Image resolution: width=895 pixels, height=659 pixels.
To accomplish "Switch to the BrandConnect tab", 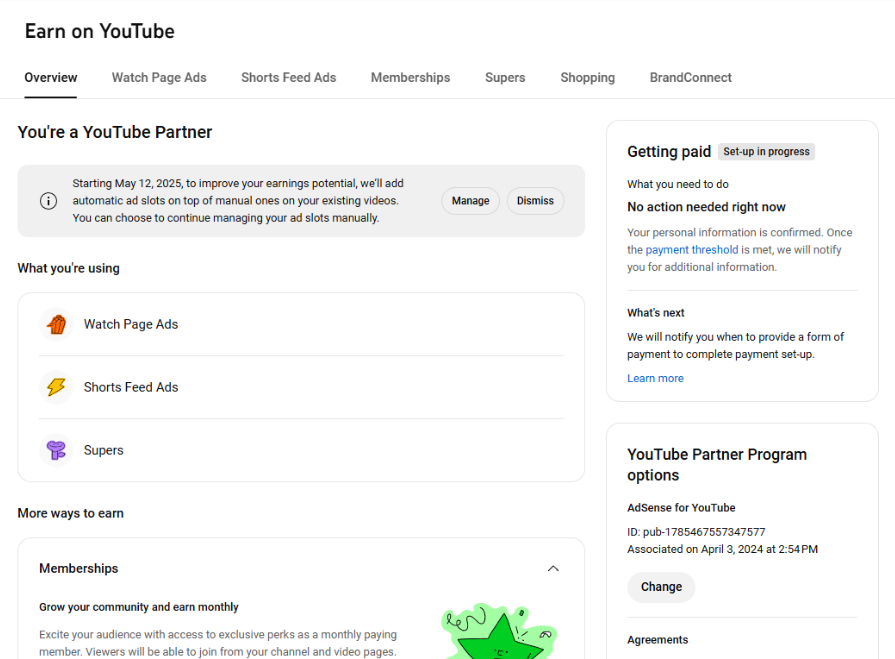I will click(691, 78).
